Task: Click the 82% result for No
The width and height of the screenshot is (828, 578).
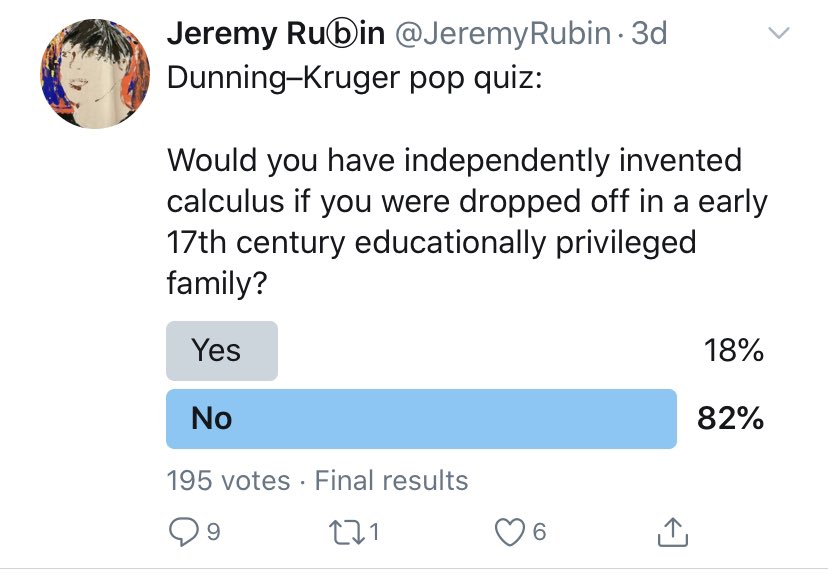Action: pyautogui.click(x=731, y=417)
